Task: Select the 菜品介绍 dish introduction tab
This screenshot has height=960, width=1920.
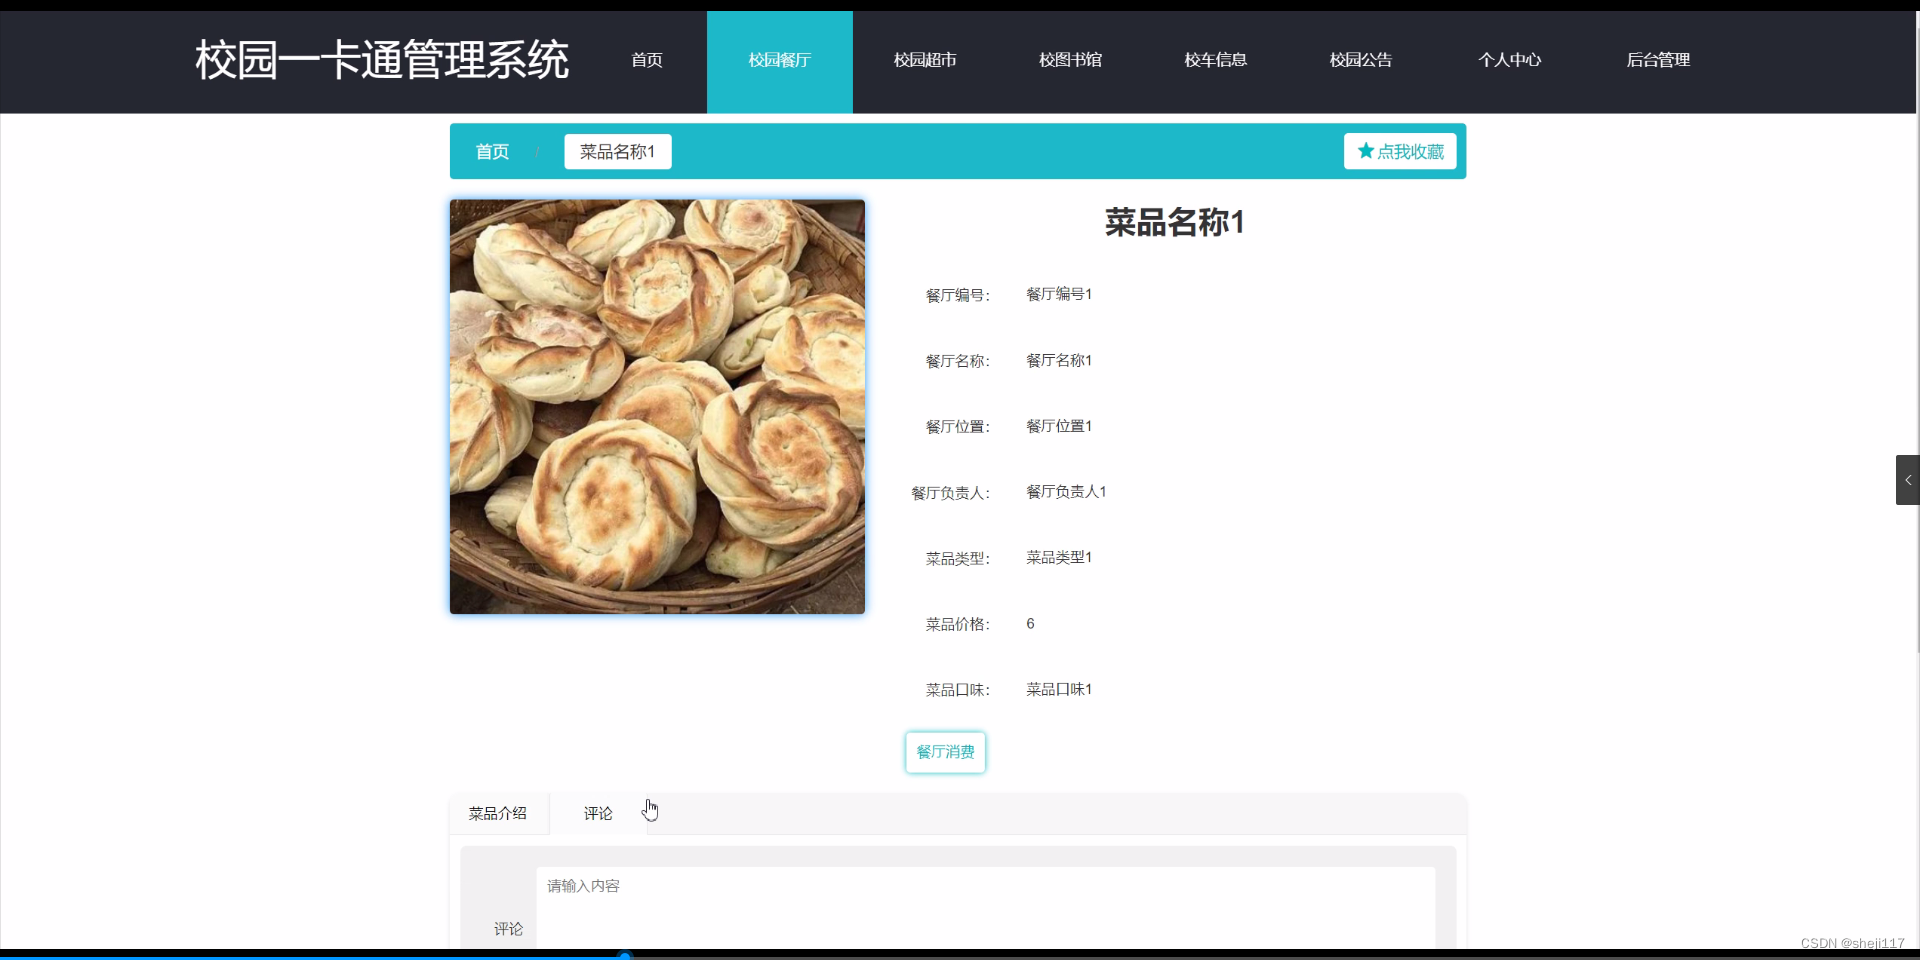Action: (x=497, y=813)
